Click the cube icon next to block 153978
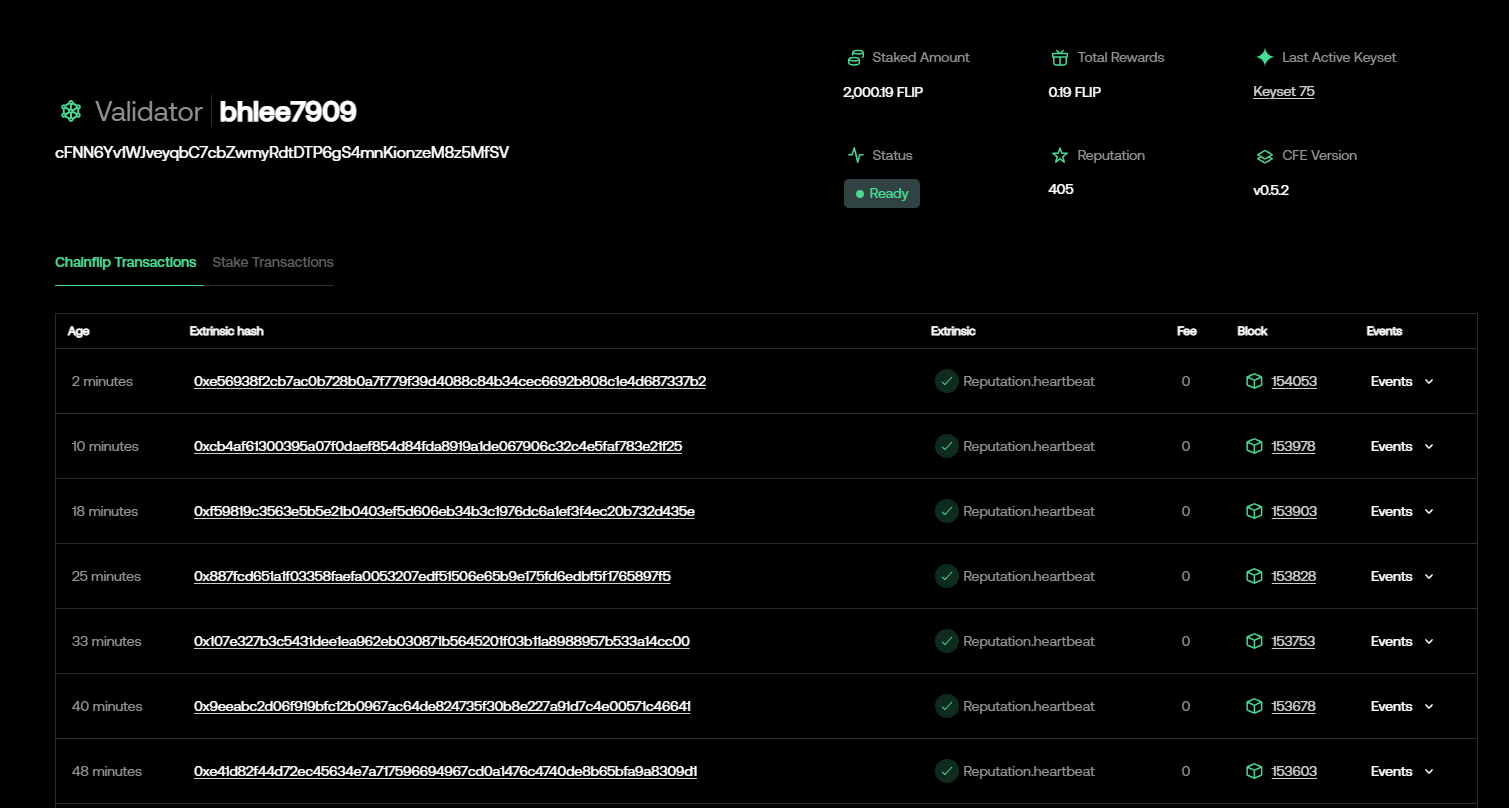 point(1254,446)
